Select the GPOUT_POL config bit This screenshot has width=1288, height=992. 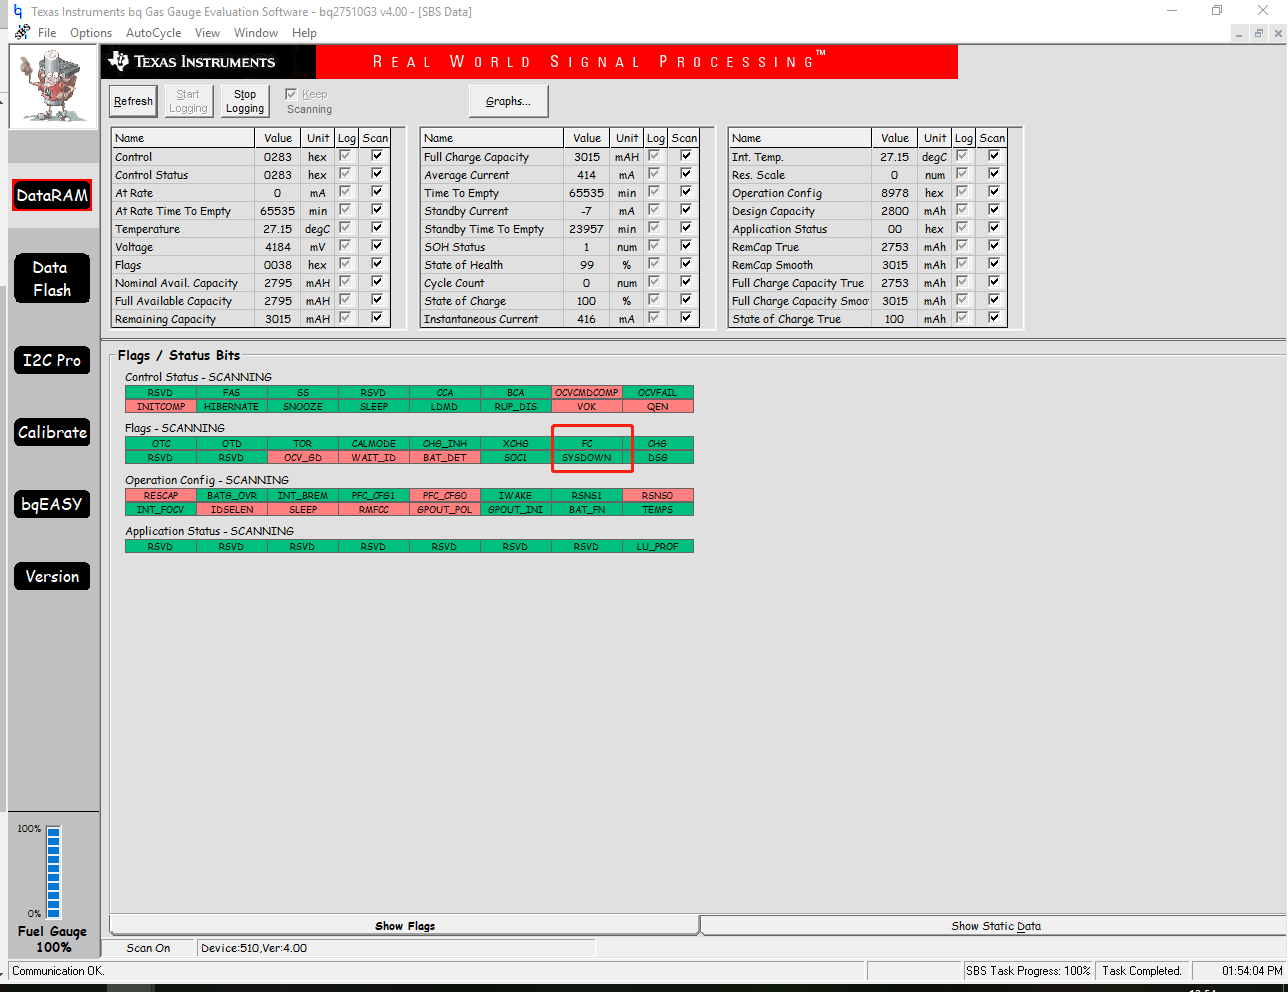445,510
